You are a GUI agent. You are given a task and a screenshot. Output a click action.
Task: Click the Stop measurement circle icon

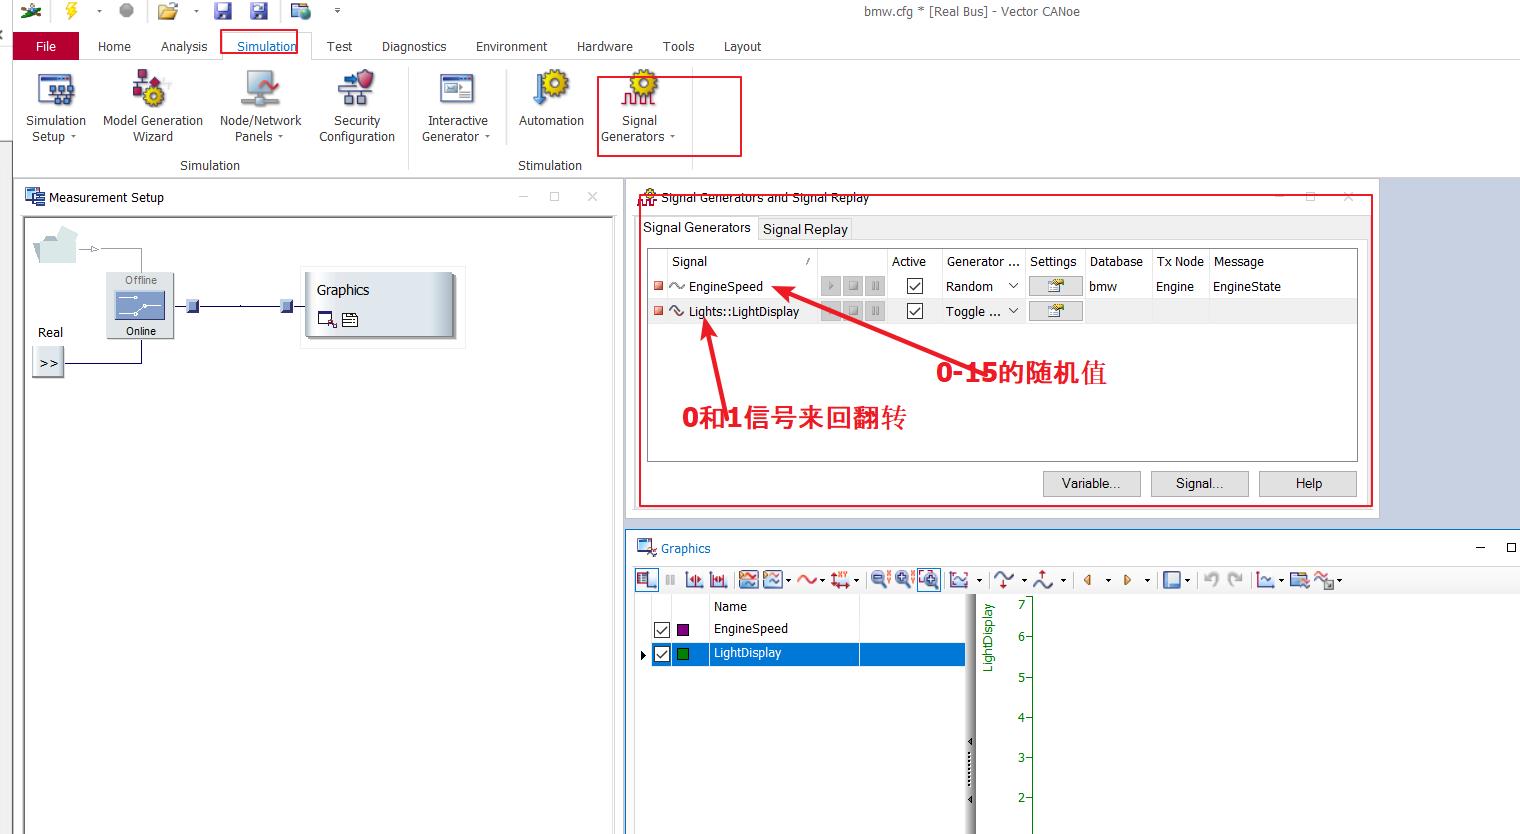[126, 11]
